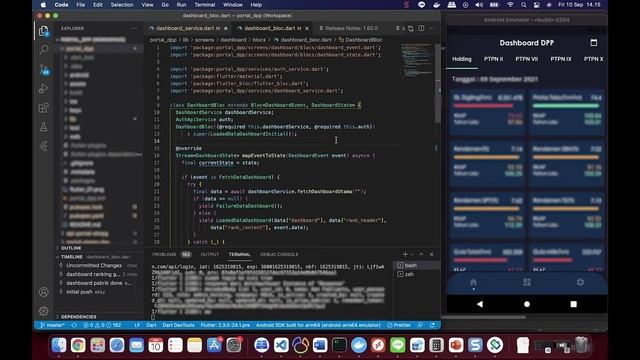Maximize the terminal panel with chevron
The height and width of the screenshot is (360, 640).
421,254
